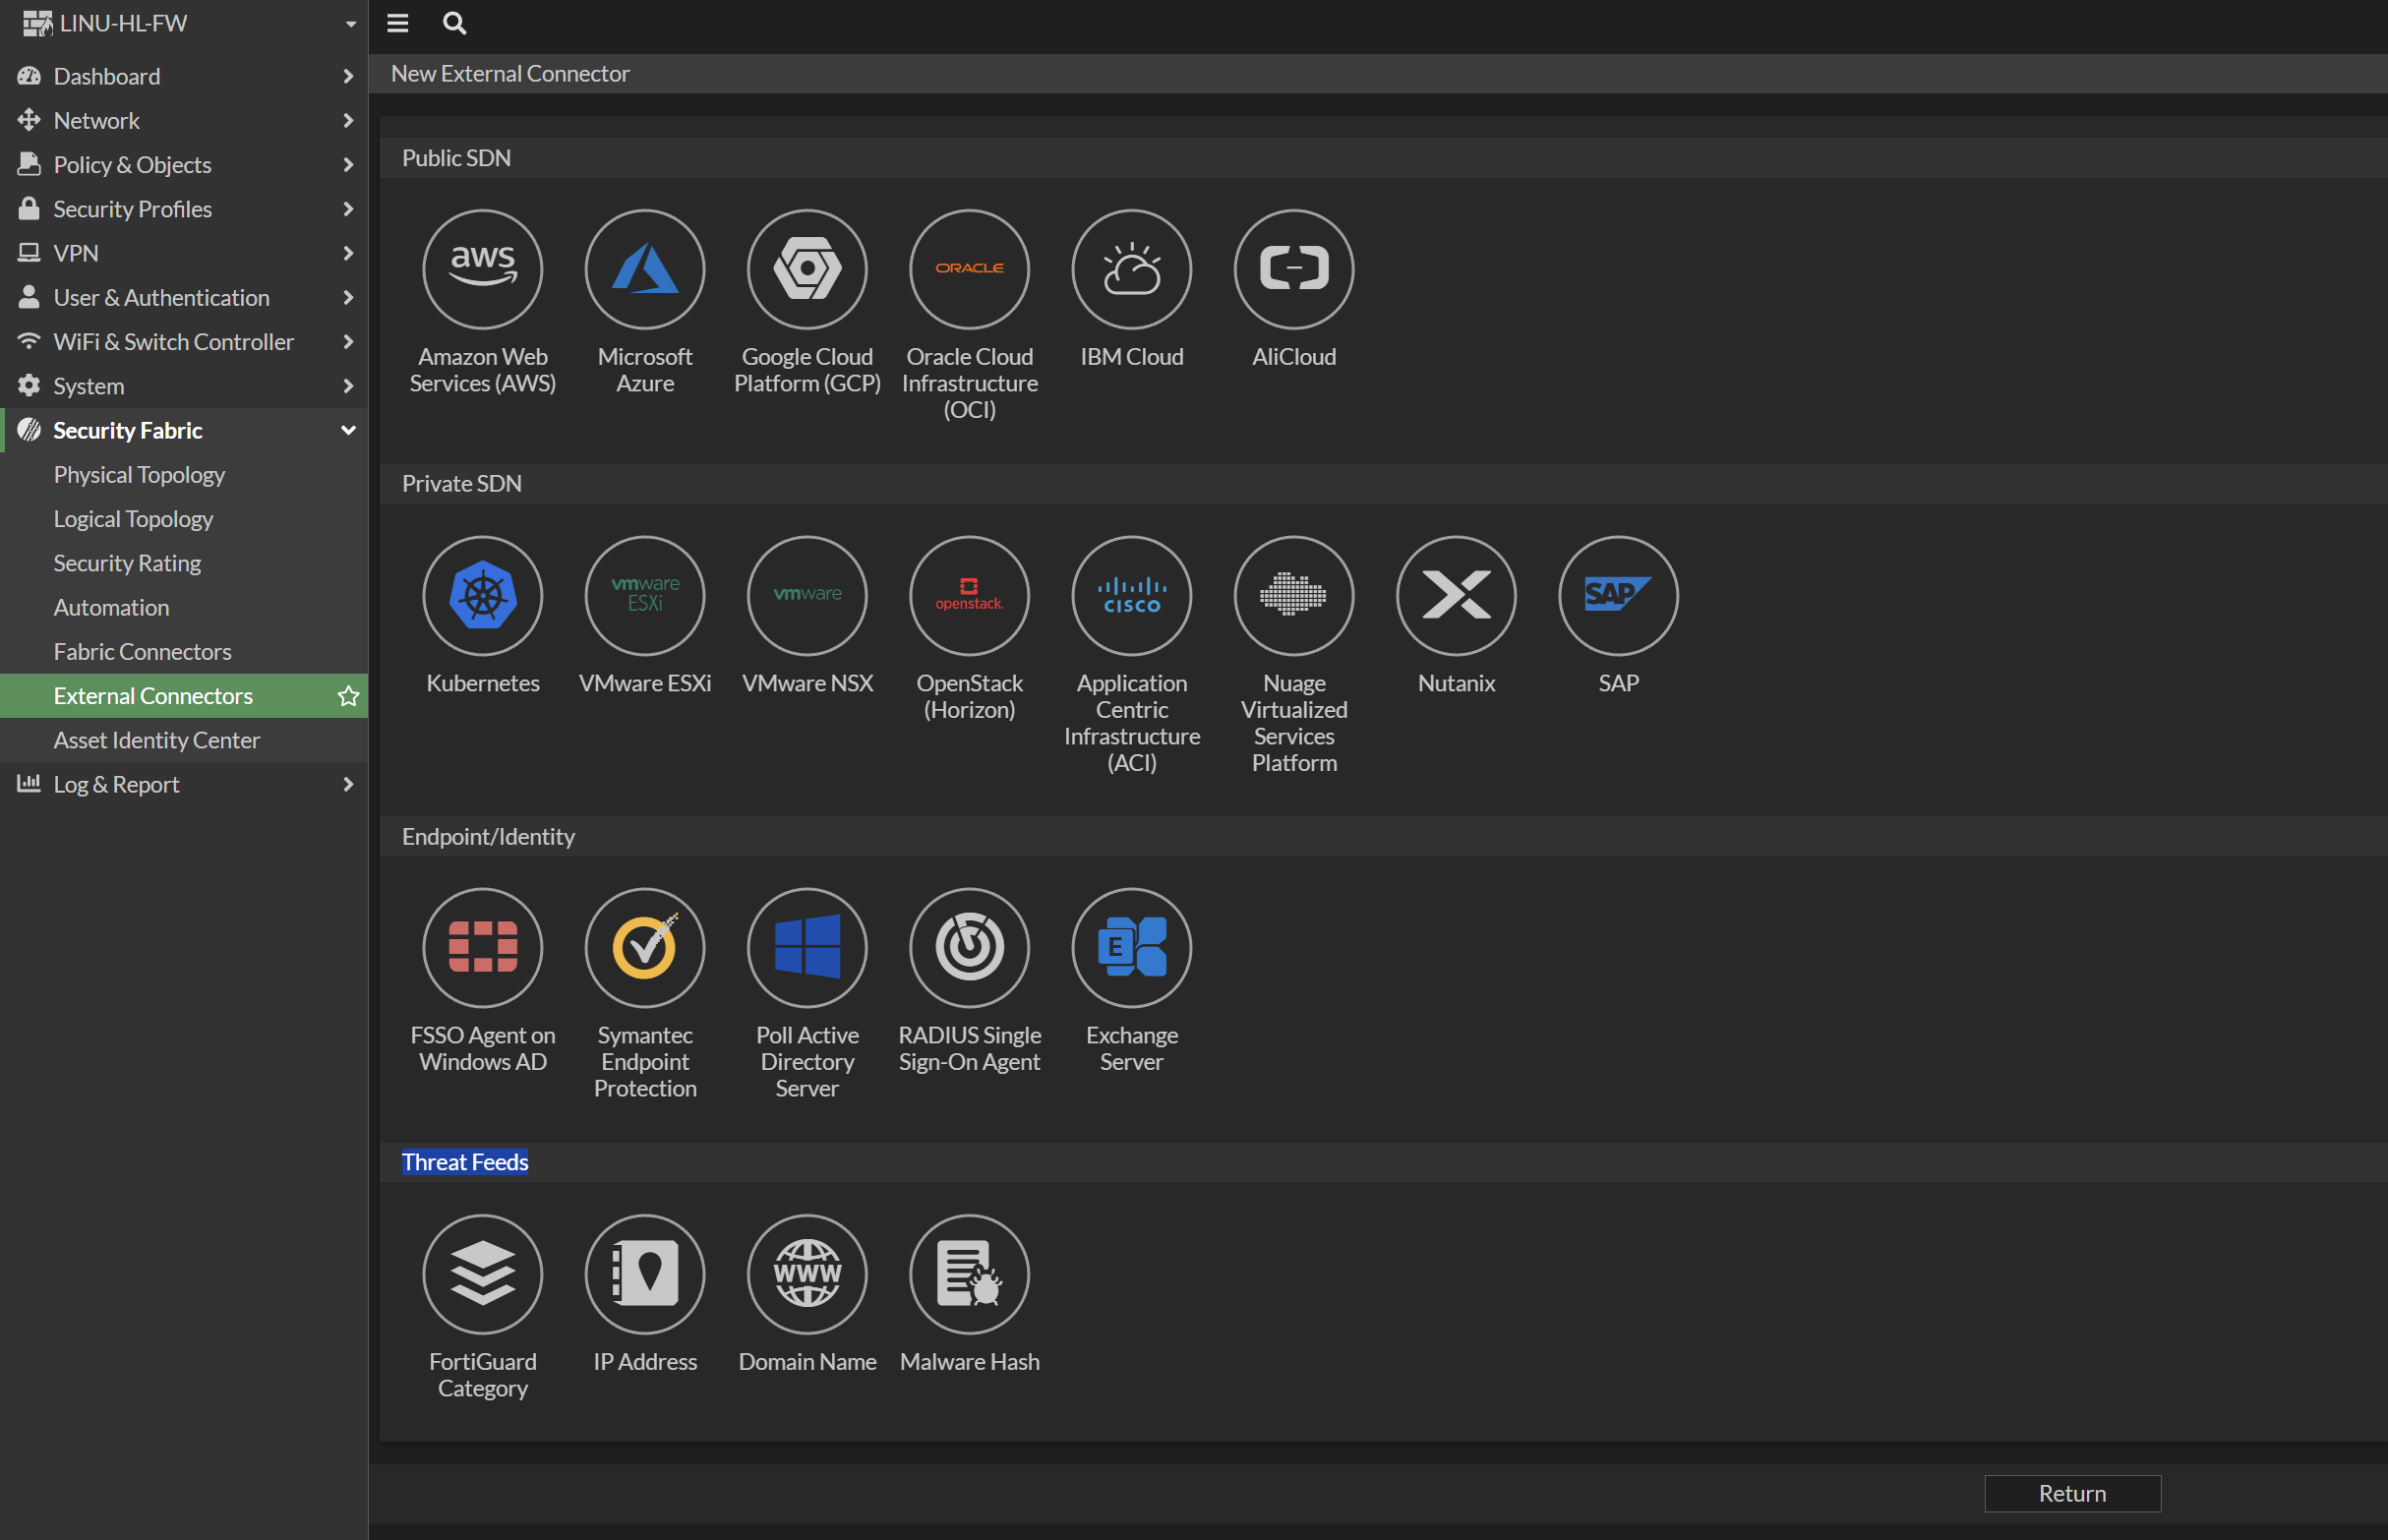Select the VMware ESXi connector

645,596
